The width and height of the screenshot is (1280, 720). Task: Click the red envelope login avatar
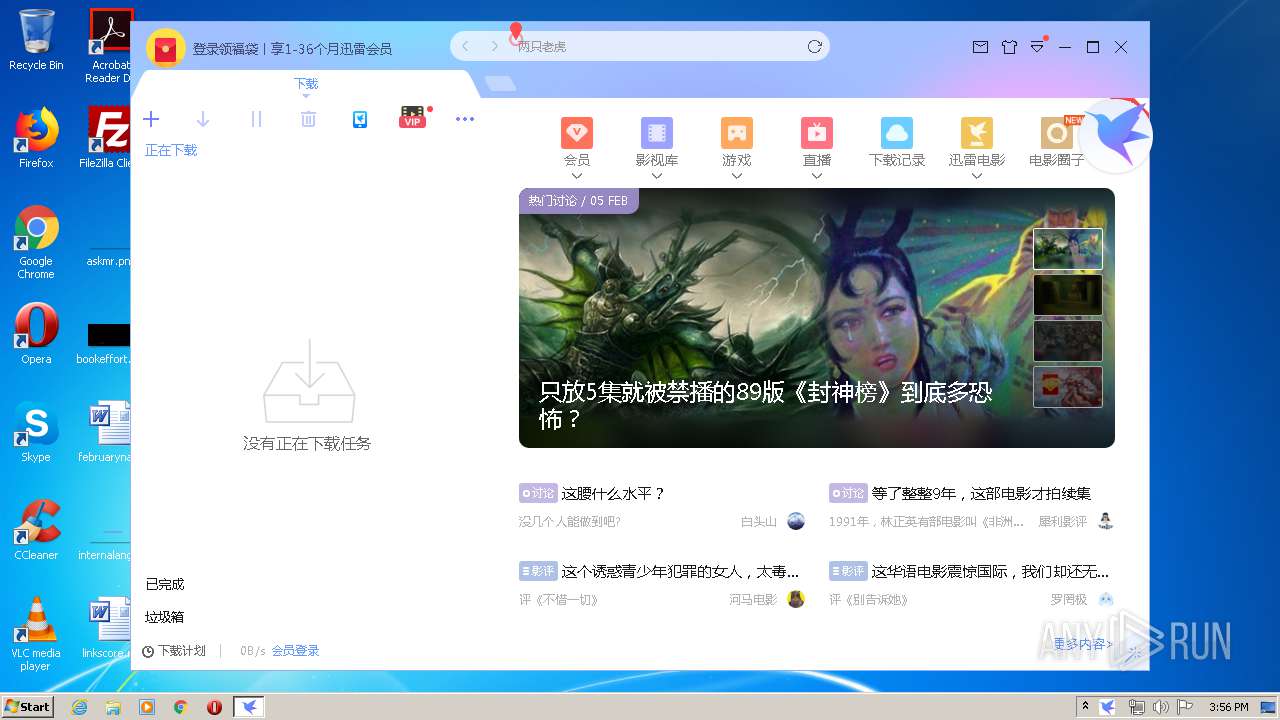point(166,48)
